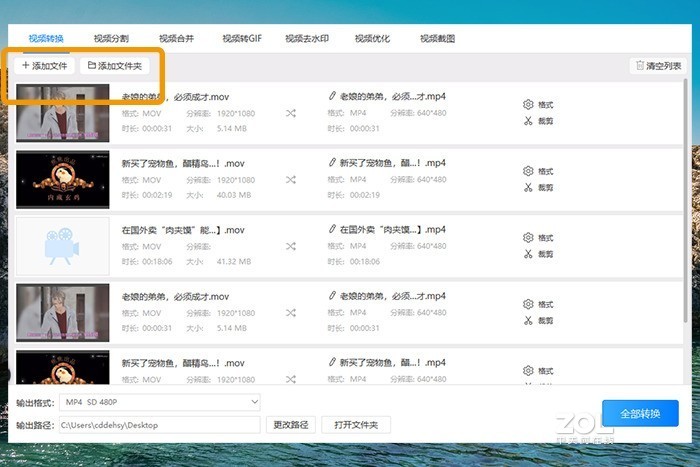Open the 输出格式 dropdown showing MP4 SD 480P
Viewport: 700px width, 467px height.
point(160,402)
